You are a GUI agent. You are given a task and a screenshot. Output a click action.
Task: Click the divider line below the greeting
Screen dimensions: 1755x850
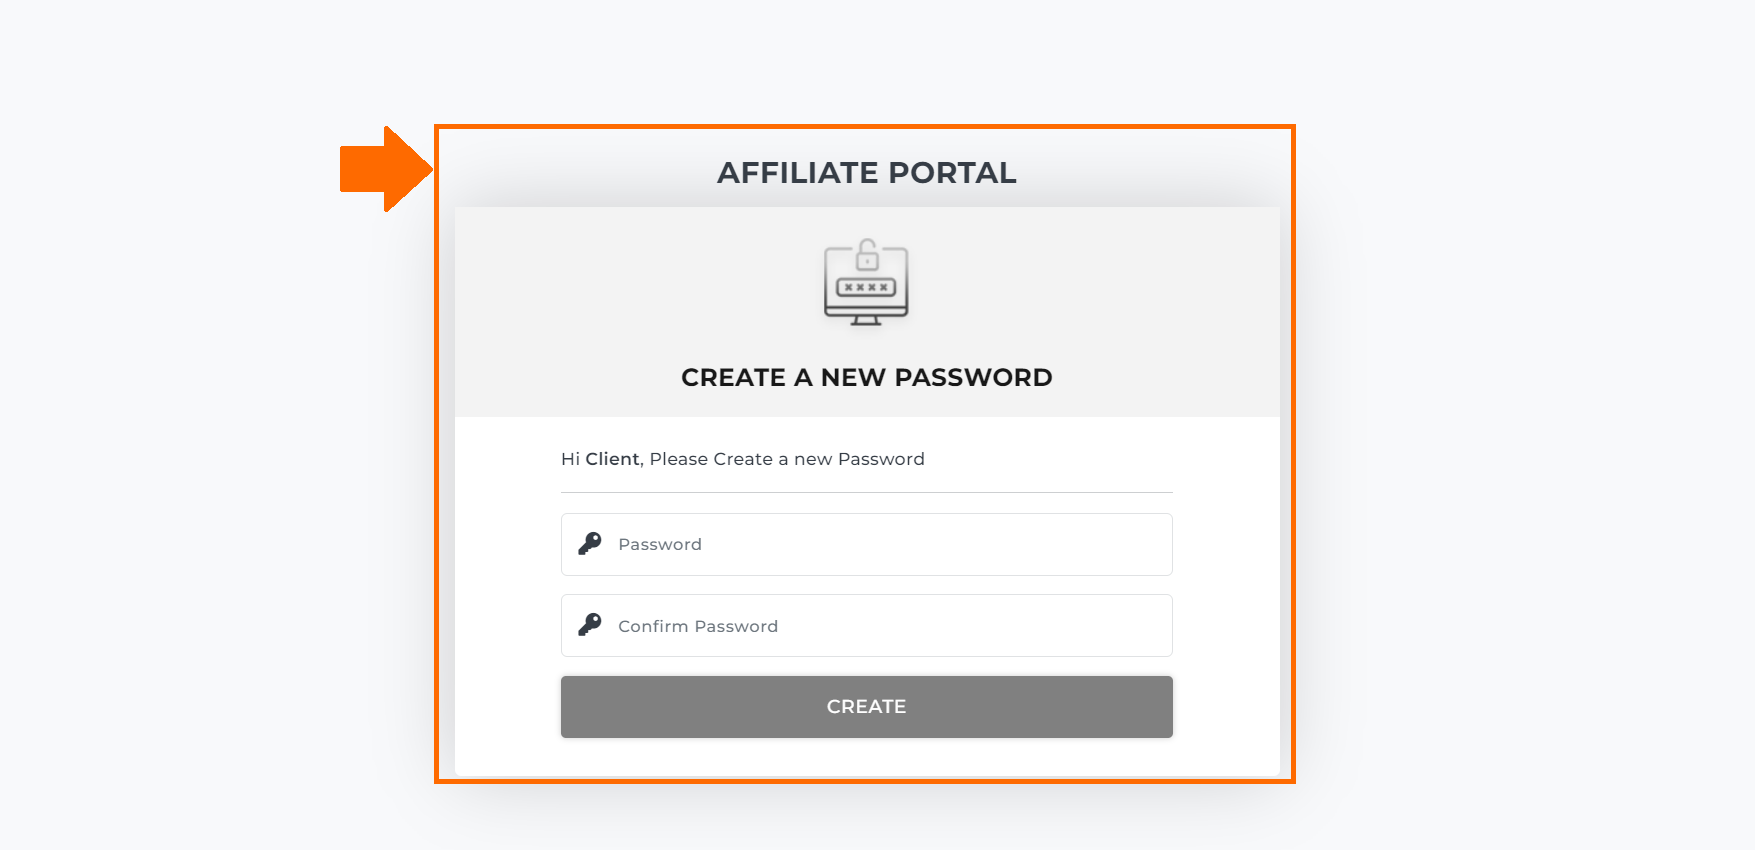pyautogui.click(x=866, y=492)
